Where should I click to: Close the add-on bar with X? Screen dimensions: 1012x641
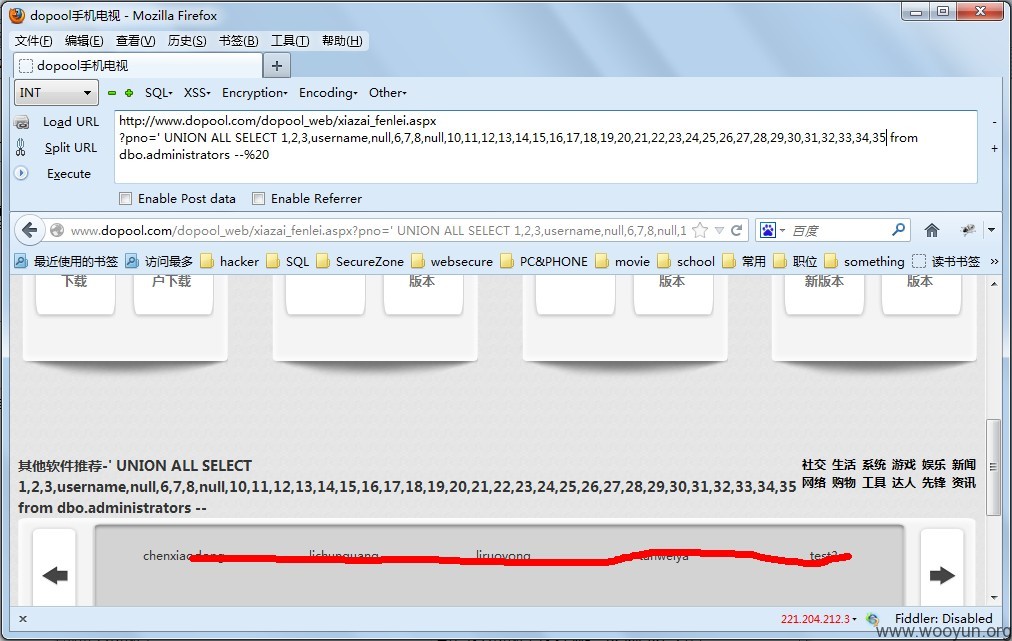pos(23,619)
